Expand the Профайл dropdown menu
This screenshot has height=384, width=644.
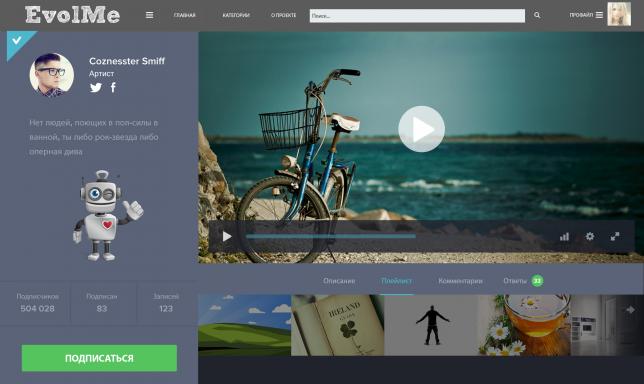tap(586, 15)
